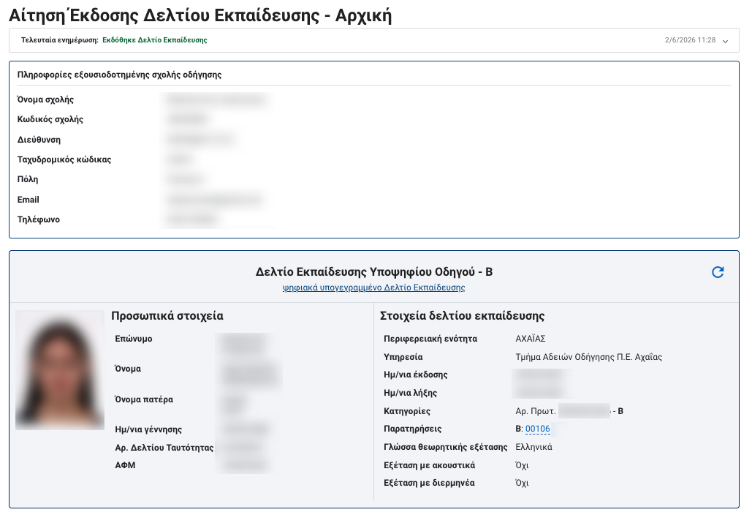Click the Αρ. Πρωτ. text

point(535,411)
